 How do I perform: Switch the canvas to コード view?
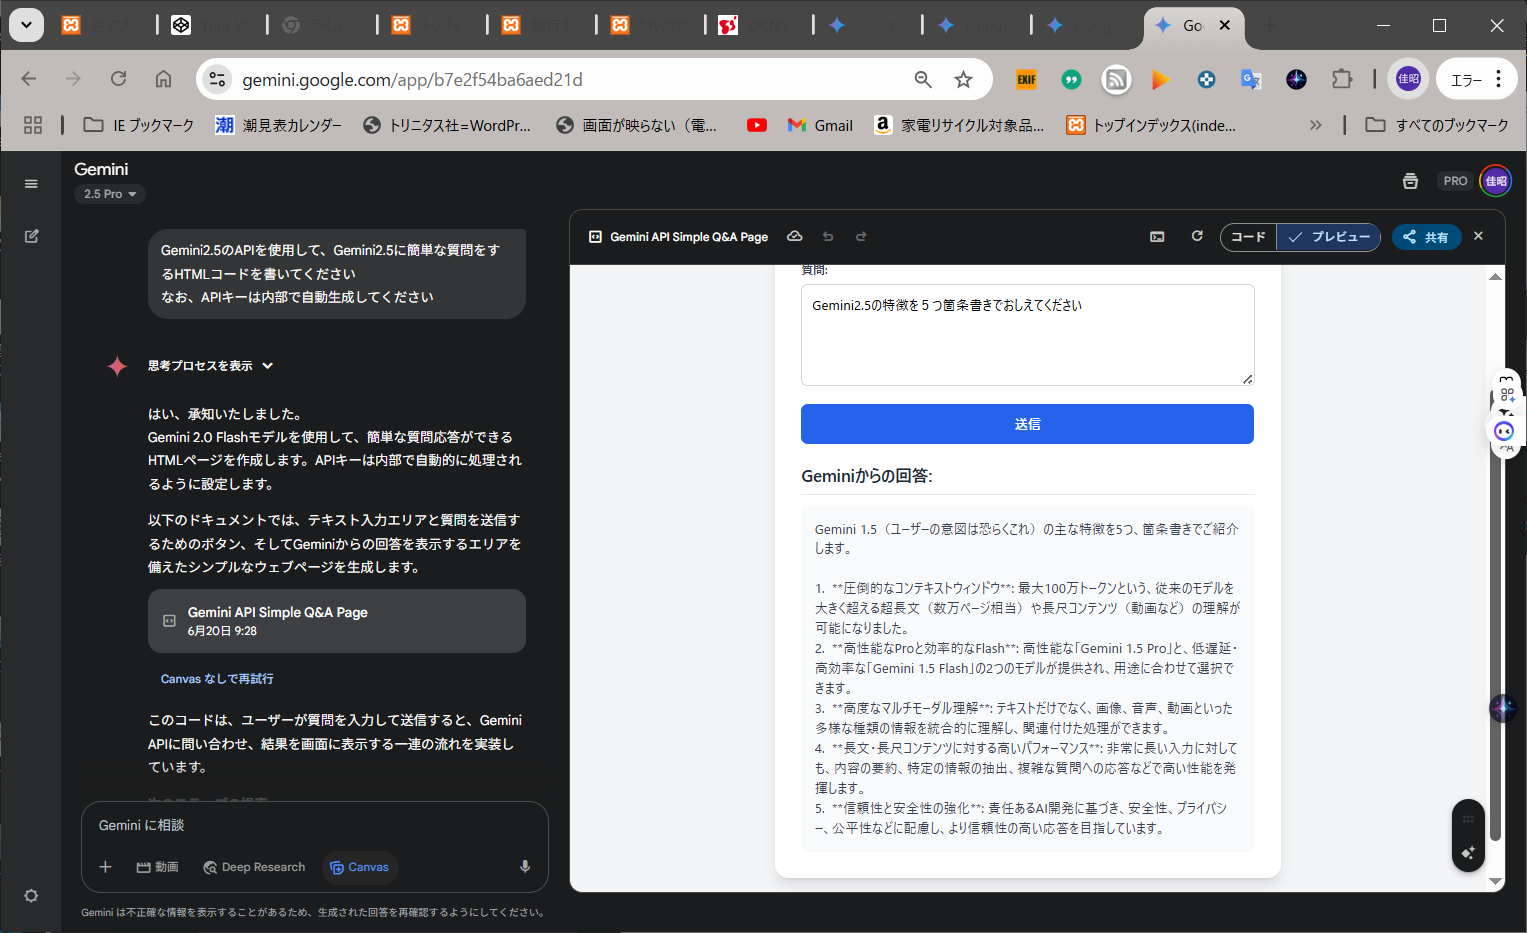pyautogui.click(x=1248, y=237)
